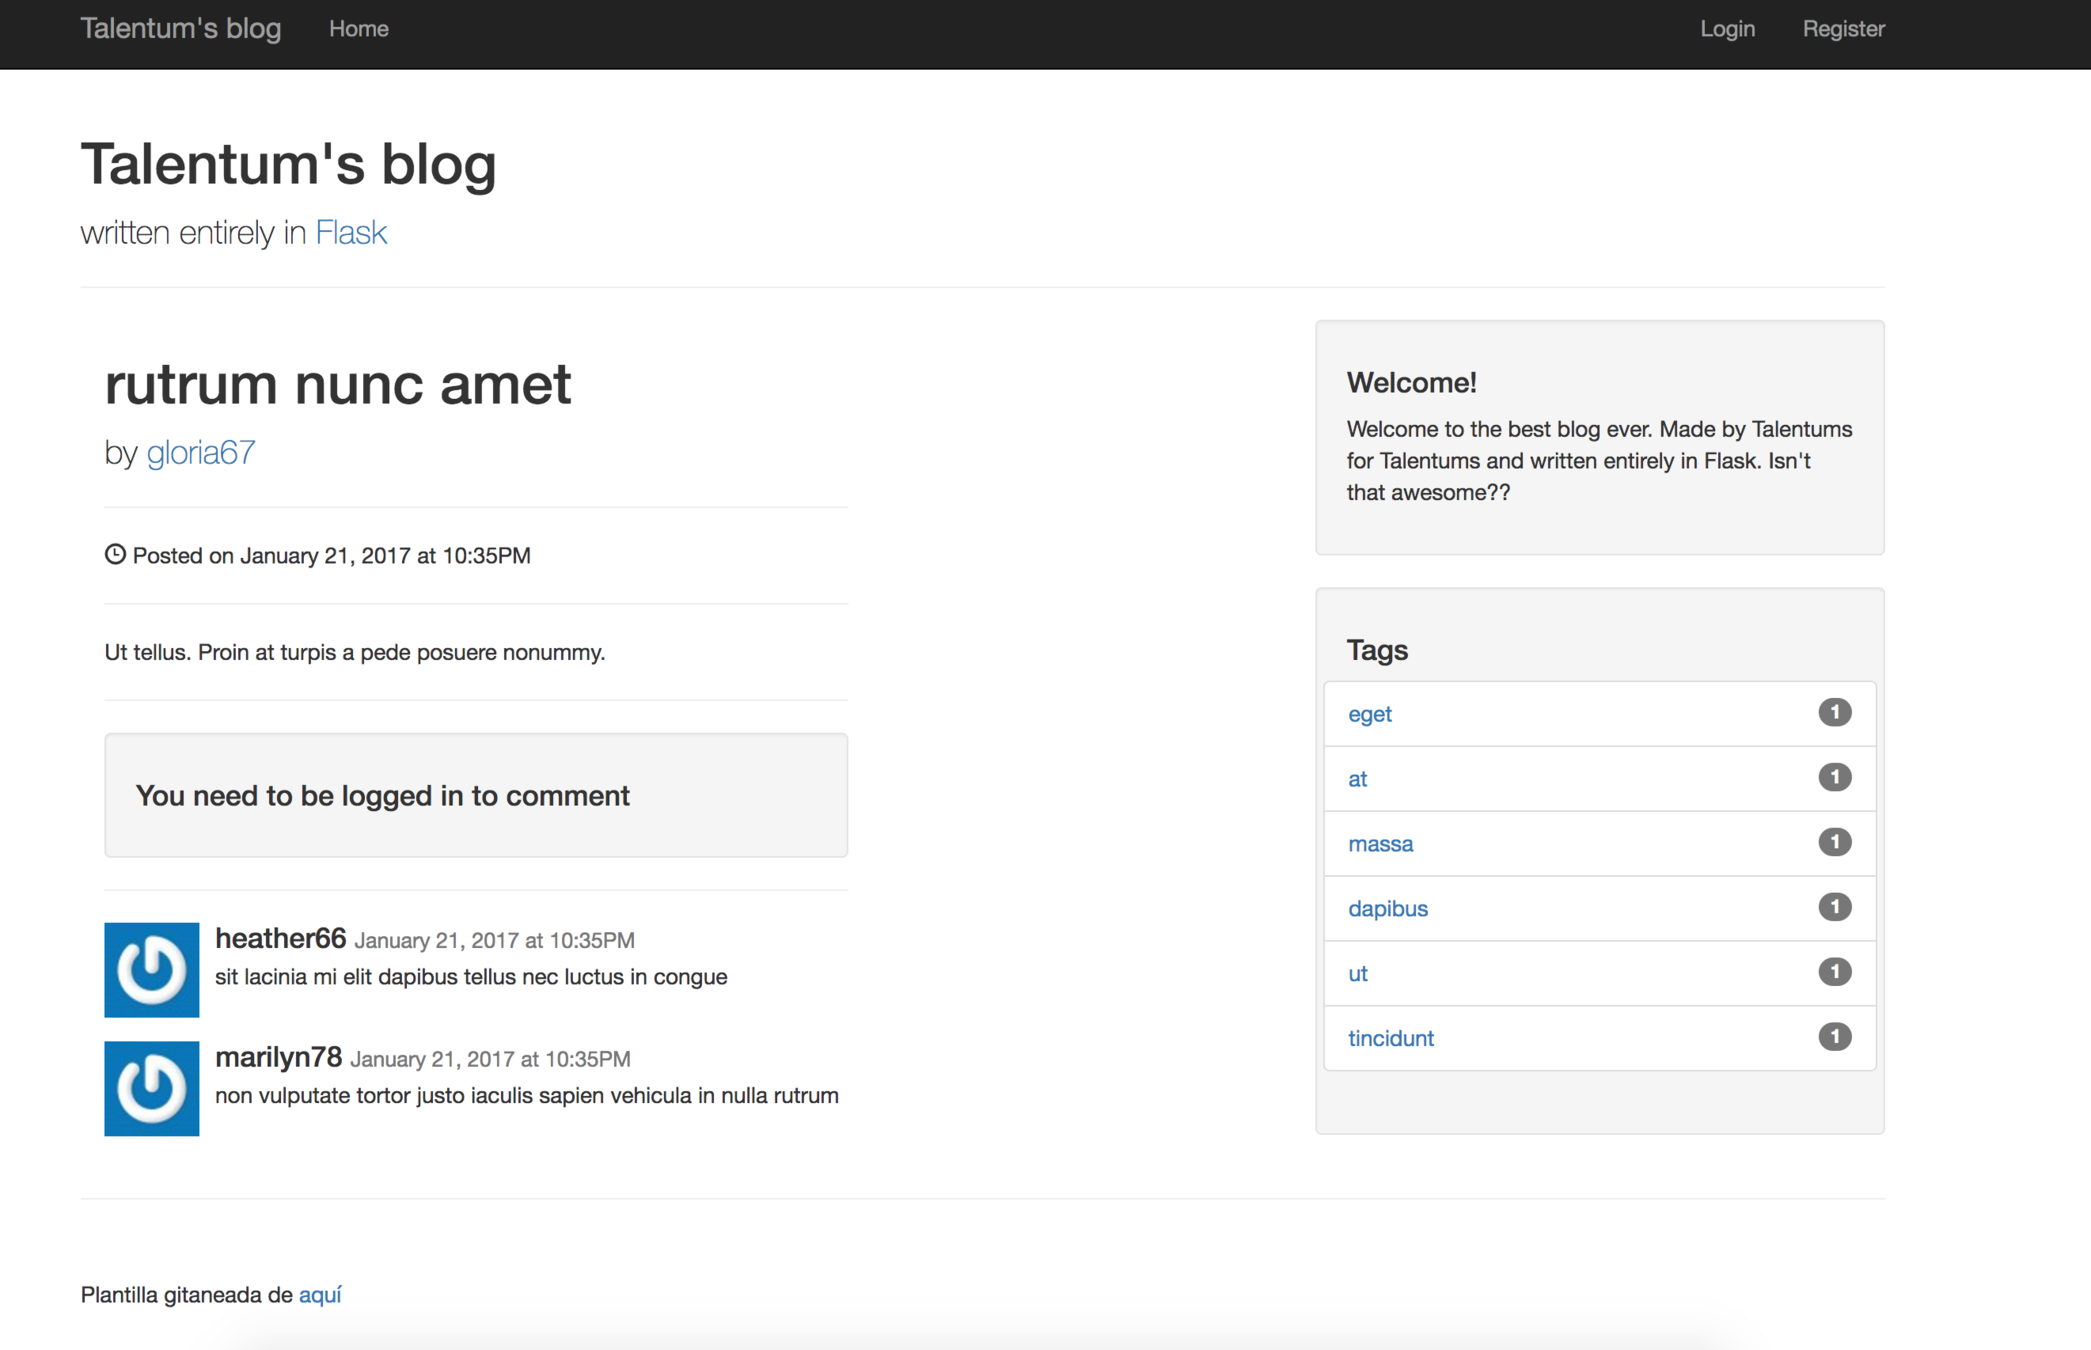The image size is (2091, 1350).
Task: Click heather66's avatar icon
Action: (x=151, y=969)
